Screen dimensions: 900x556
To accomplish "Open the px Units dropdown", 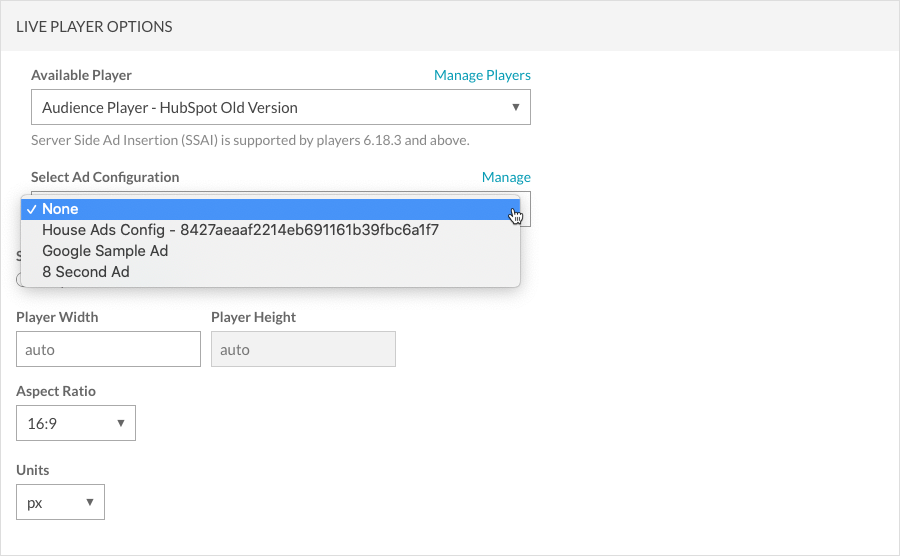I will (x=60, y=502).
